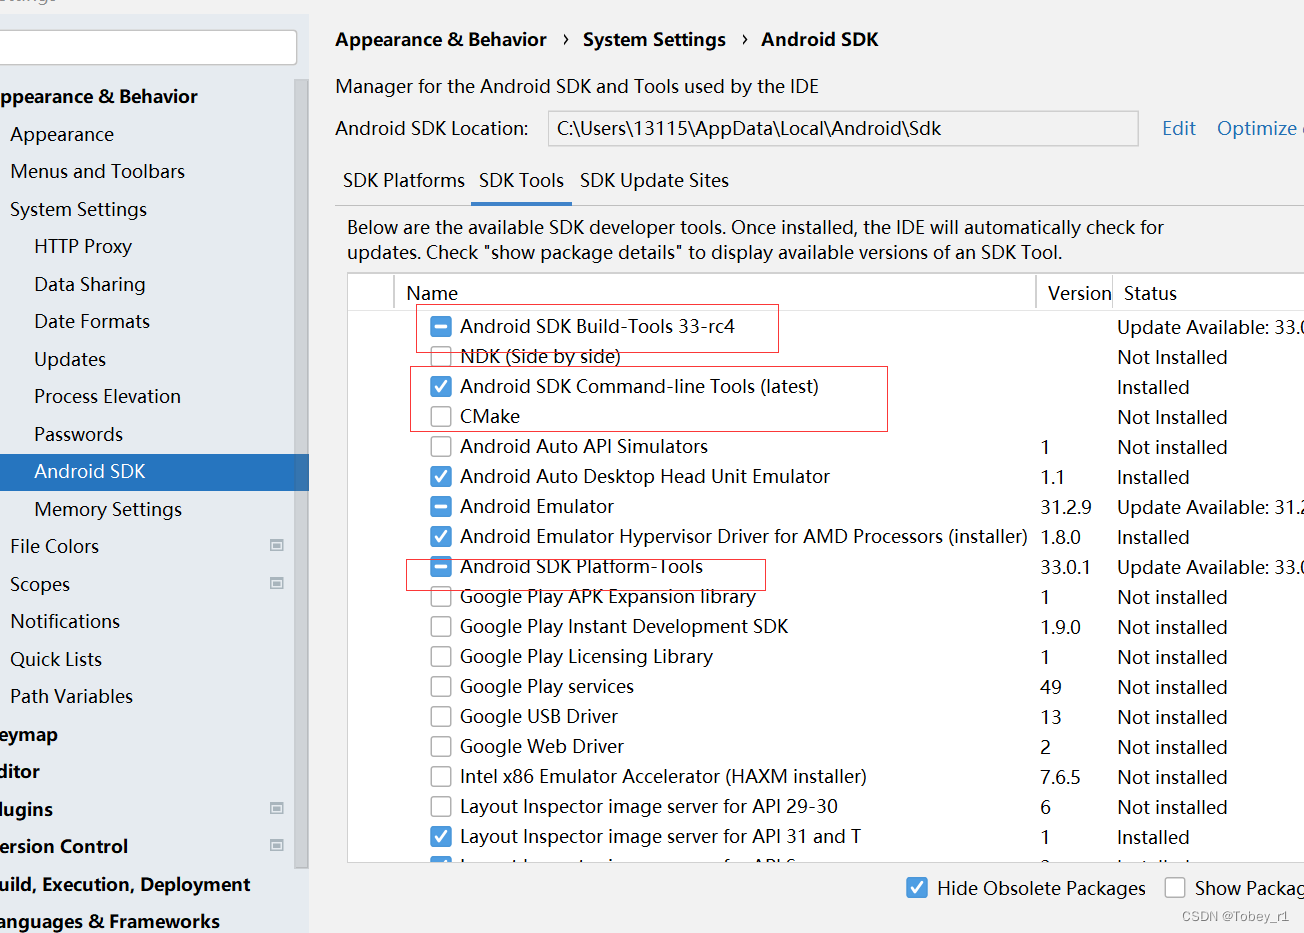Open HTTP Proxy settings
The height and width of the screenshot is (933, 1304).
point(83,246)
